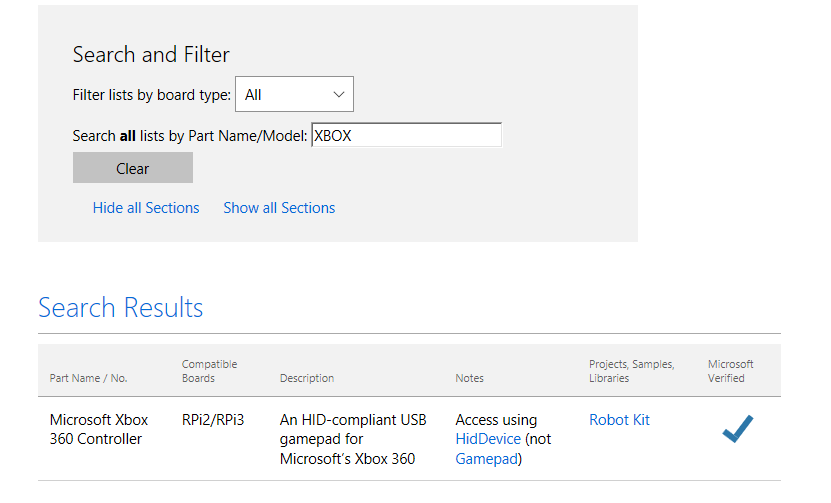Click the 'Search all lists by Part Name/Model' label
The width and height of the screenshot is (831, 503).
[x=190, y=136]
